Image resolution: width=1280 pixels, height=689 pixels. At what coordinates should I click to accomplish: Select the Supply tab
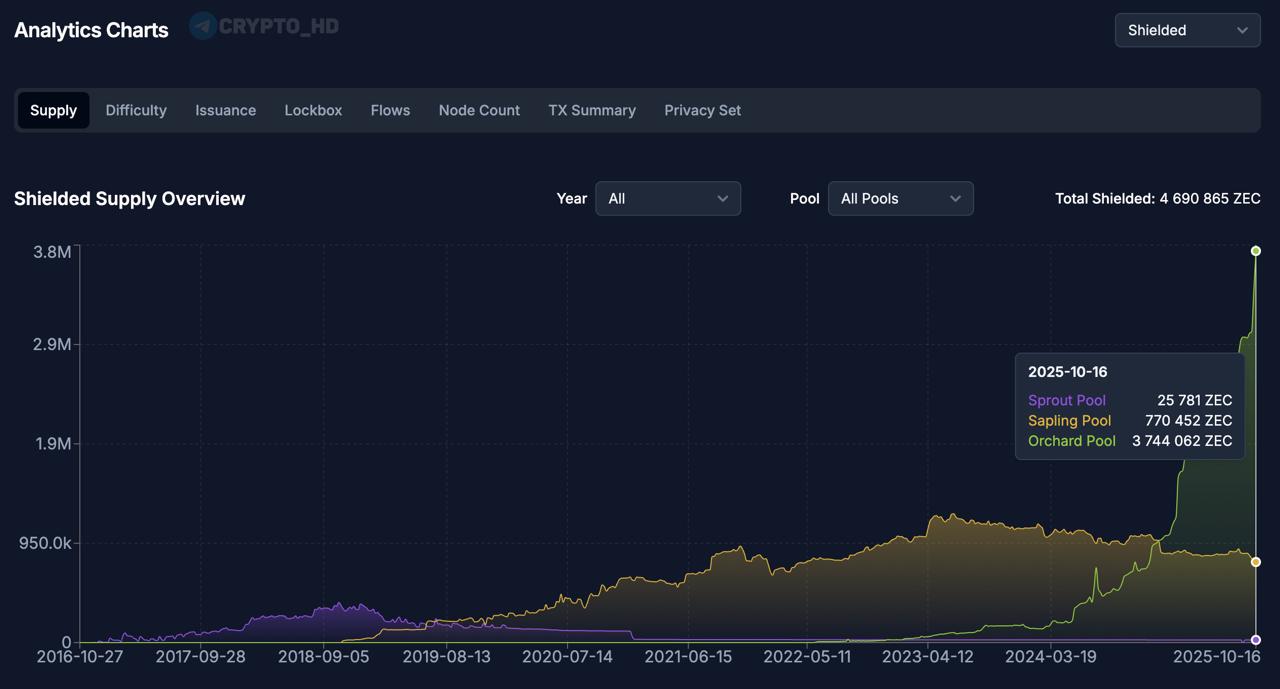coord(53,110)
